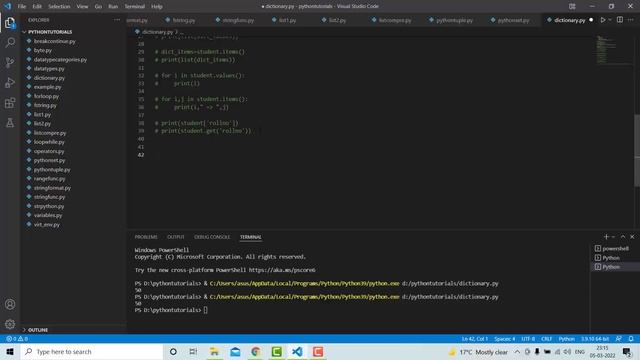Viewport: 640px width, 360px height.
Task: Open the View menu
Action: click(82, 7)
